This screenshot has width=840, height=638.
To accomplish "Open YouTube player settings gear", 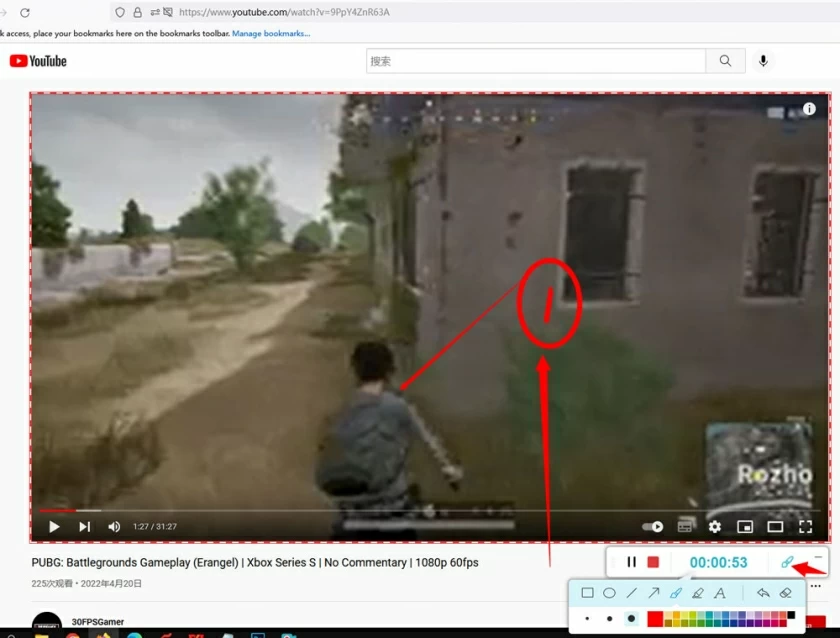I will tap(715, 526).
